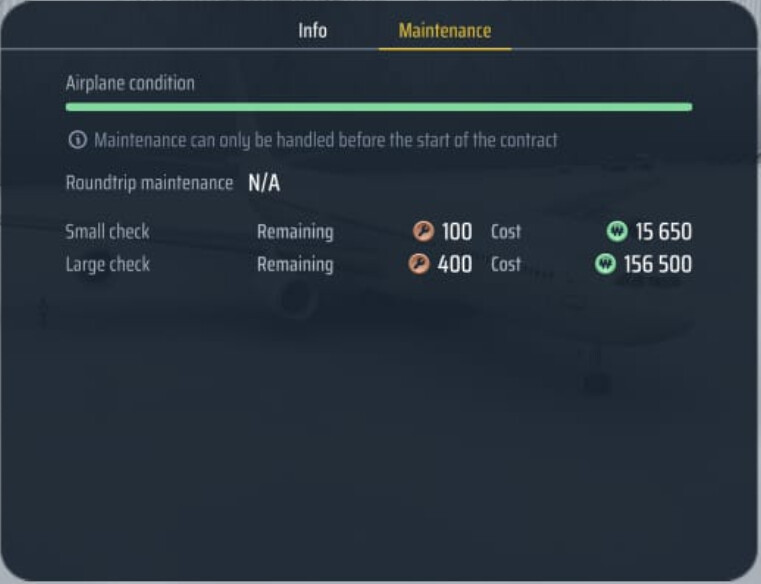Screen dimensions: 761x584
Task: Click the Large check cost value 156 500
Action: tap(658, 265)
